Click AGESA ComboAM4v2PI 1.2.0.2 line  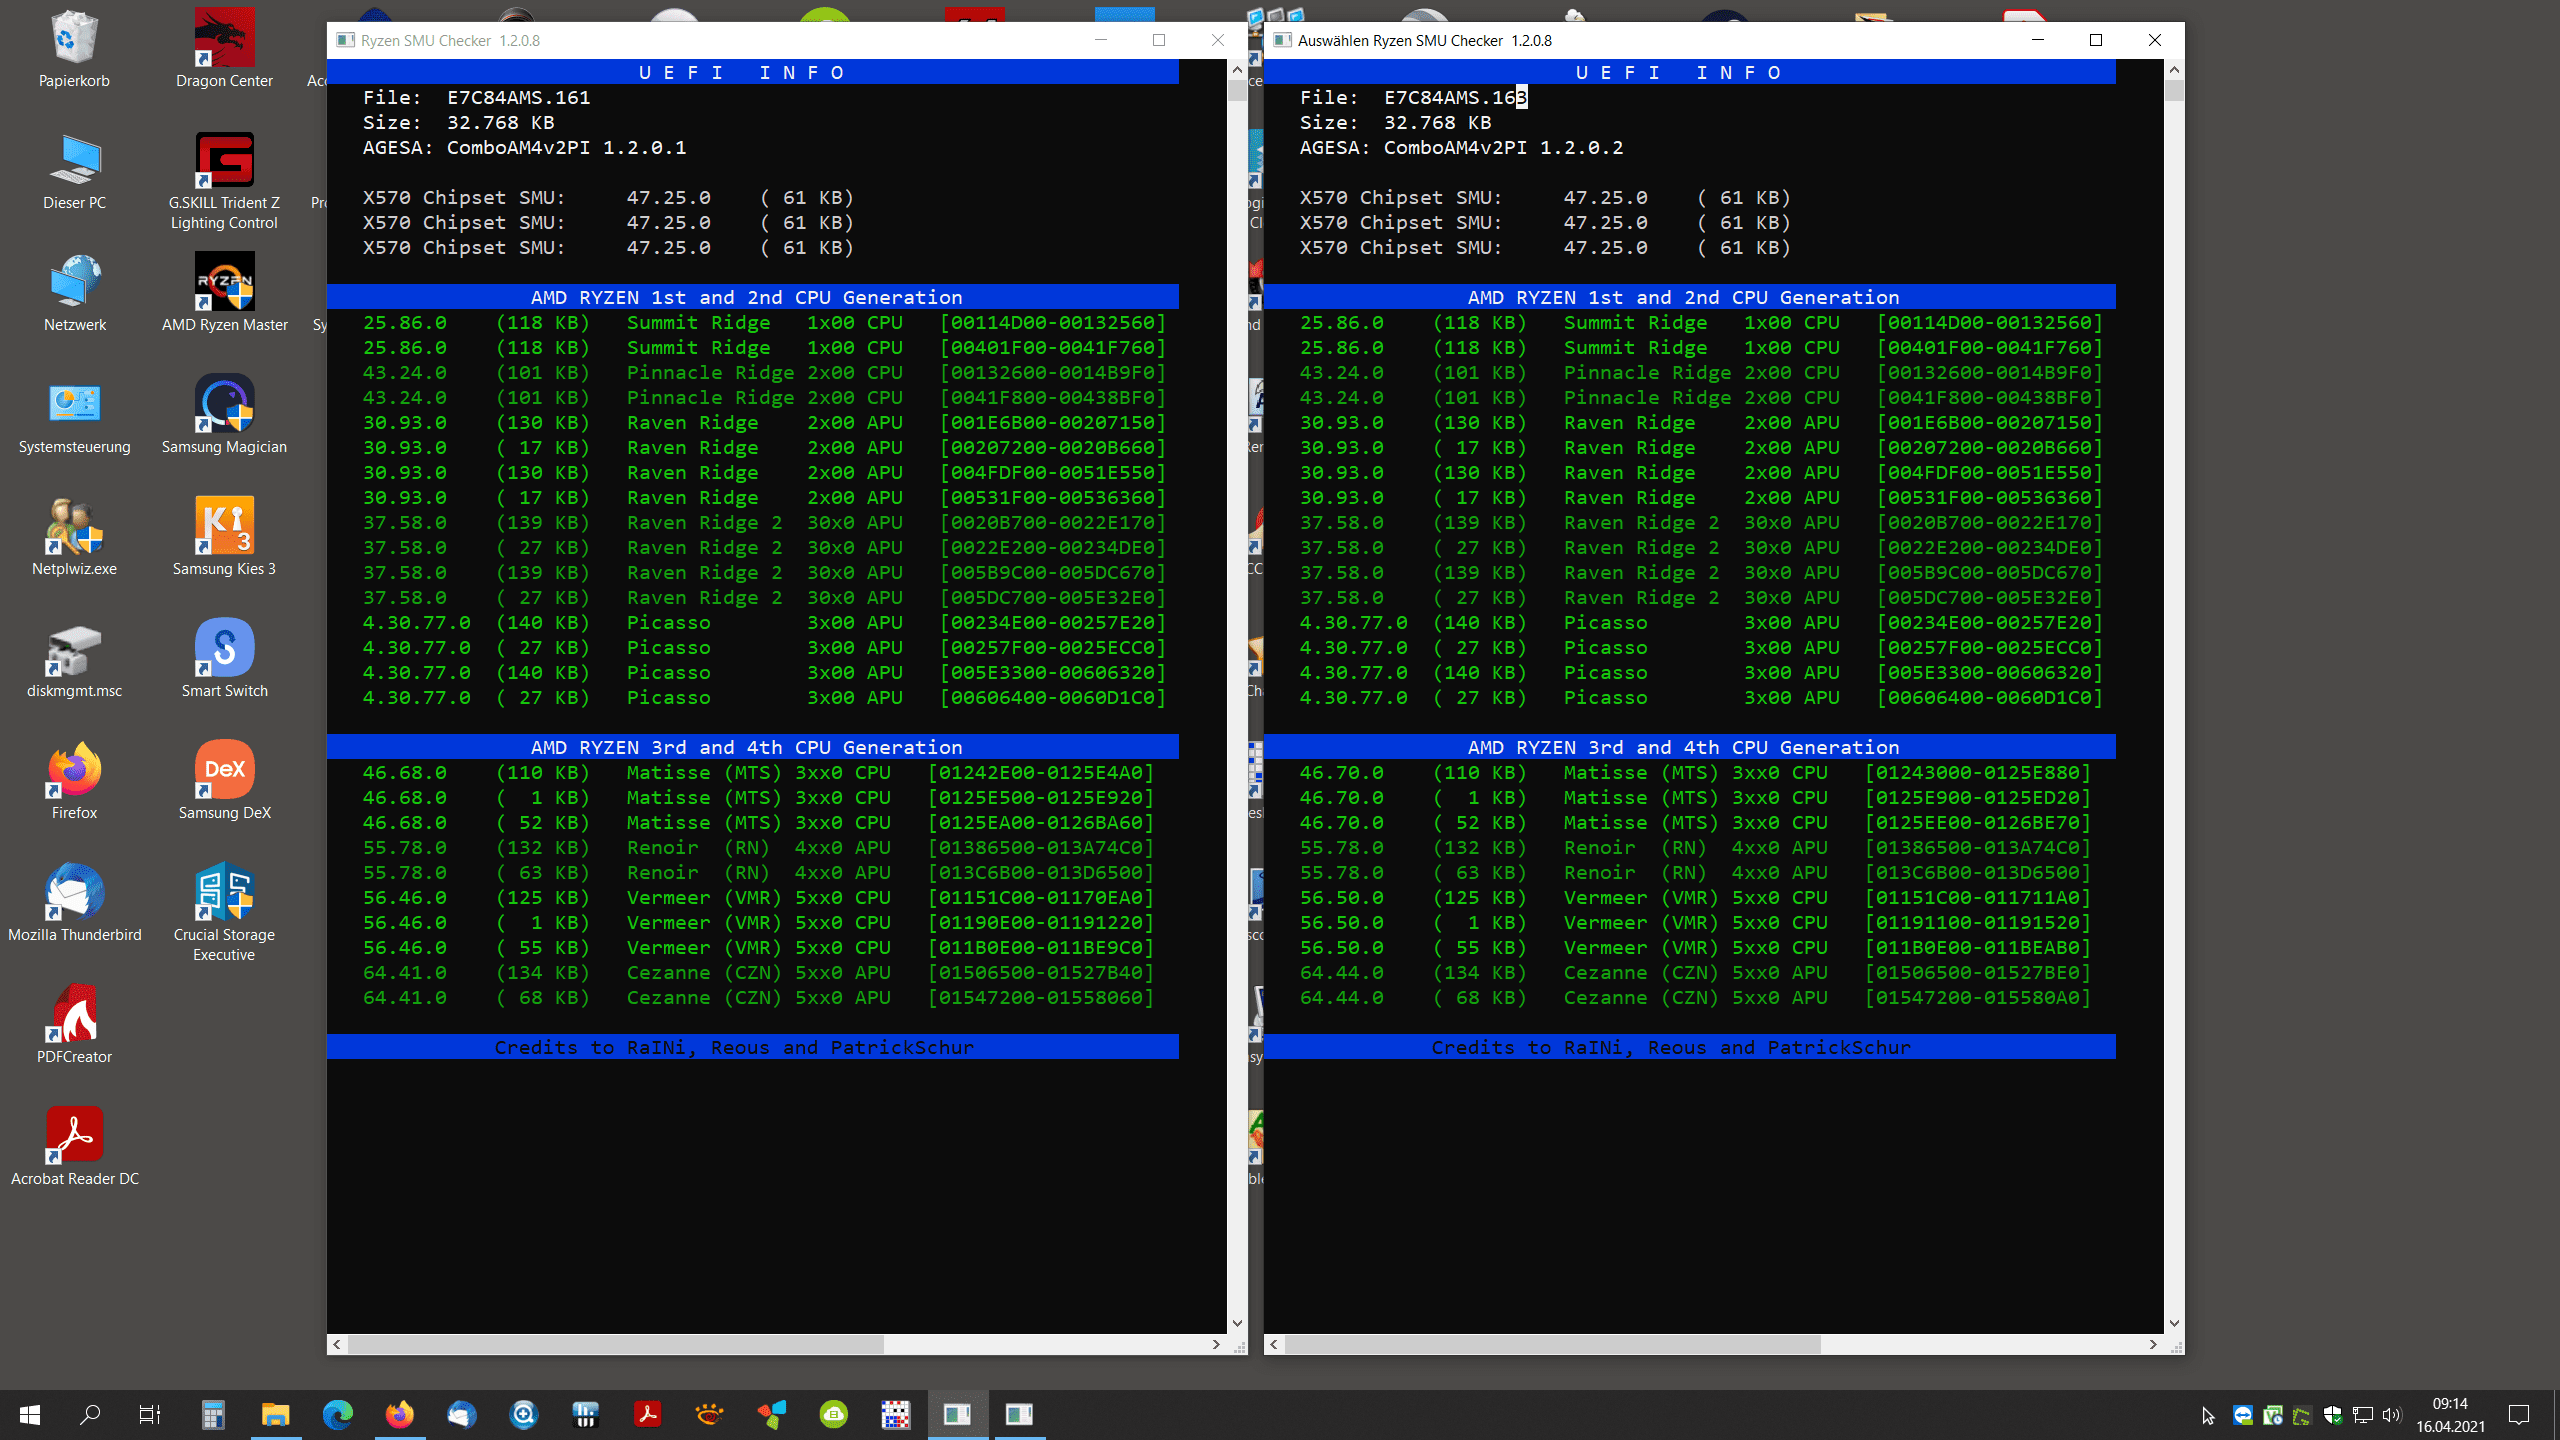point(1462,147)
